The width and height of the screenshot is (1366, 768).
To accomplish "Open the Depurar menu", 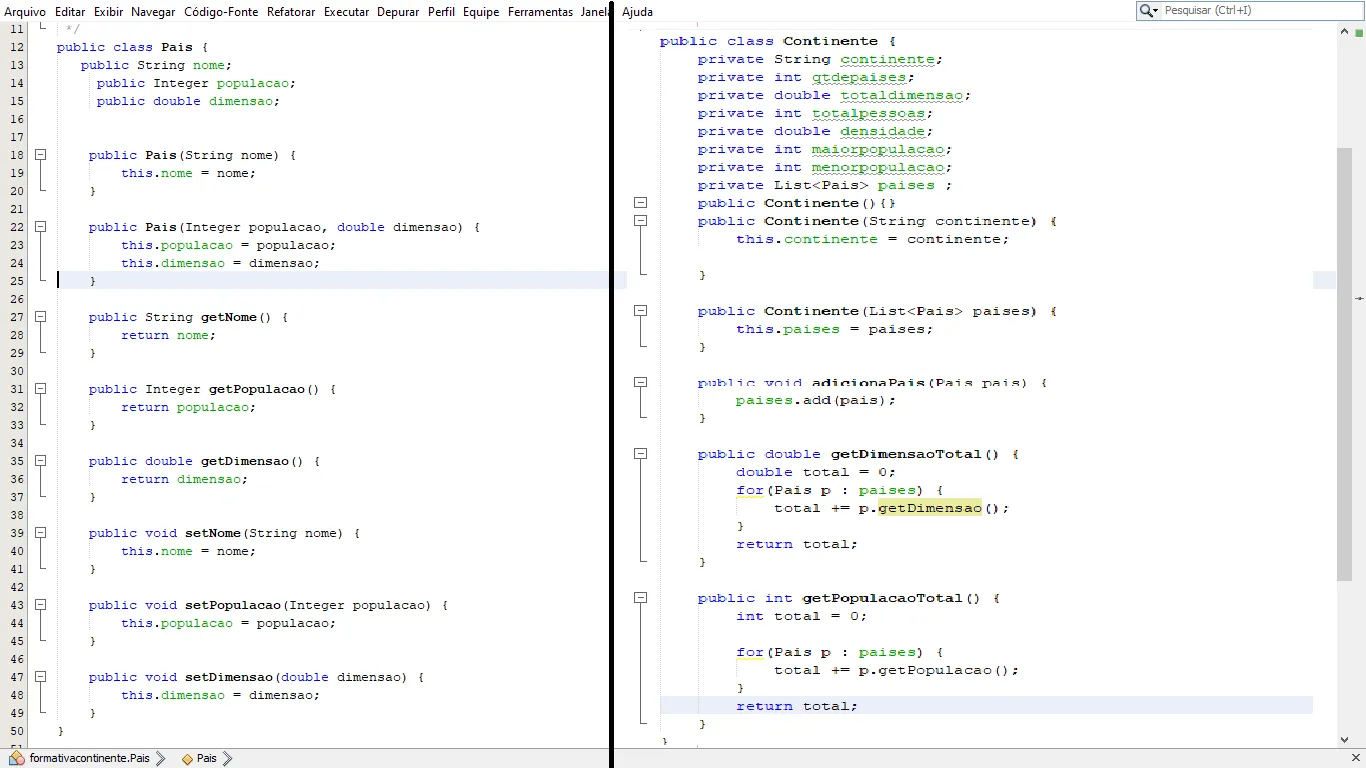I will [x=398, y=12].
